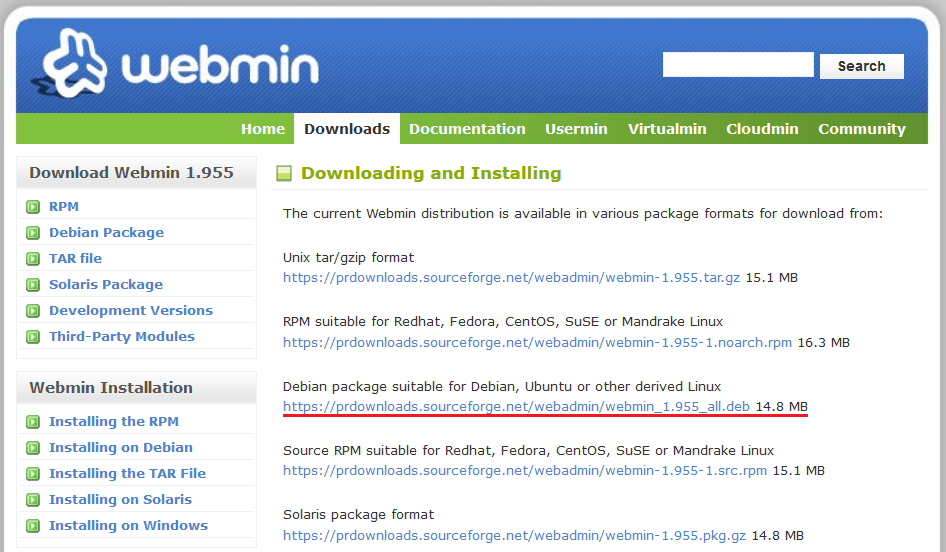Viewport: 946px width, 552px height.
Task: Click the 16.3 MB size text
Action: [824, 343]
